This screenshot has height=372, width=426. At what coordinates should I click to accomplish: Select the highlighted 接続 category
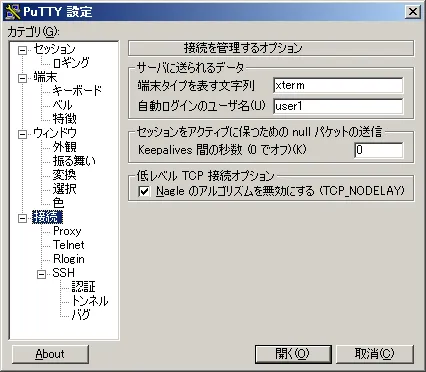click(47, 217)
